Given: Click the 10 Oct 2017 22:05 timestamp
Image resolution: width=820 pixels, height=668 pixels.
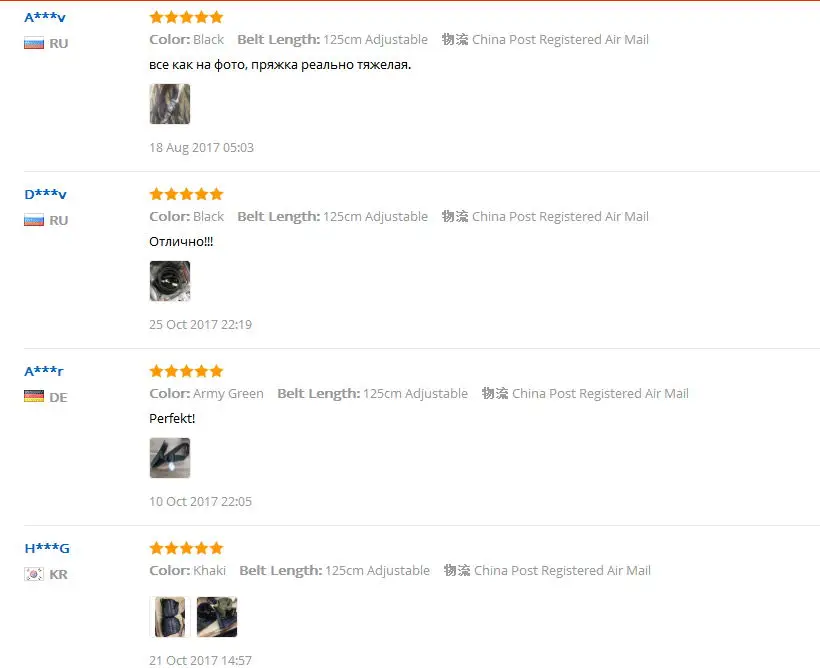Looking at the screenshot, I should pyautogui.click(x=200, y=501).
